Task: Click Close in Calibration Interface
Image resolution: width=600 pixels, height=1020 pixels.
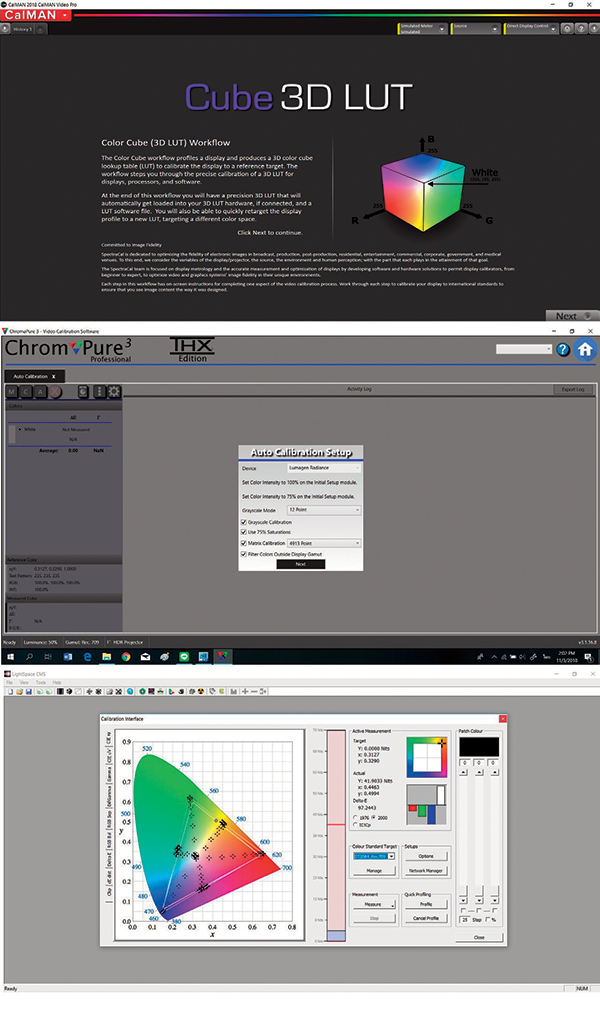Action: tap(479, 937)
